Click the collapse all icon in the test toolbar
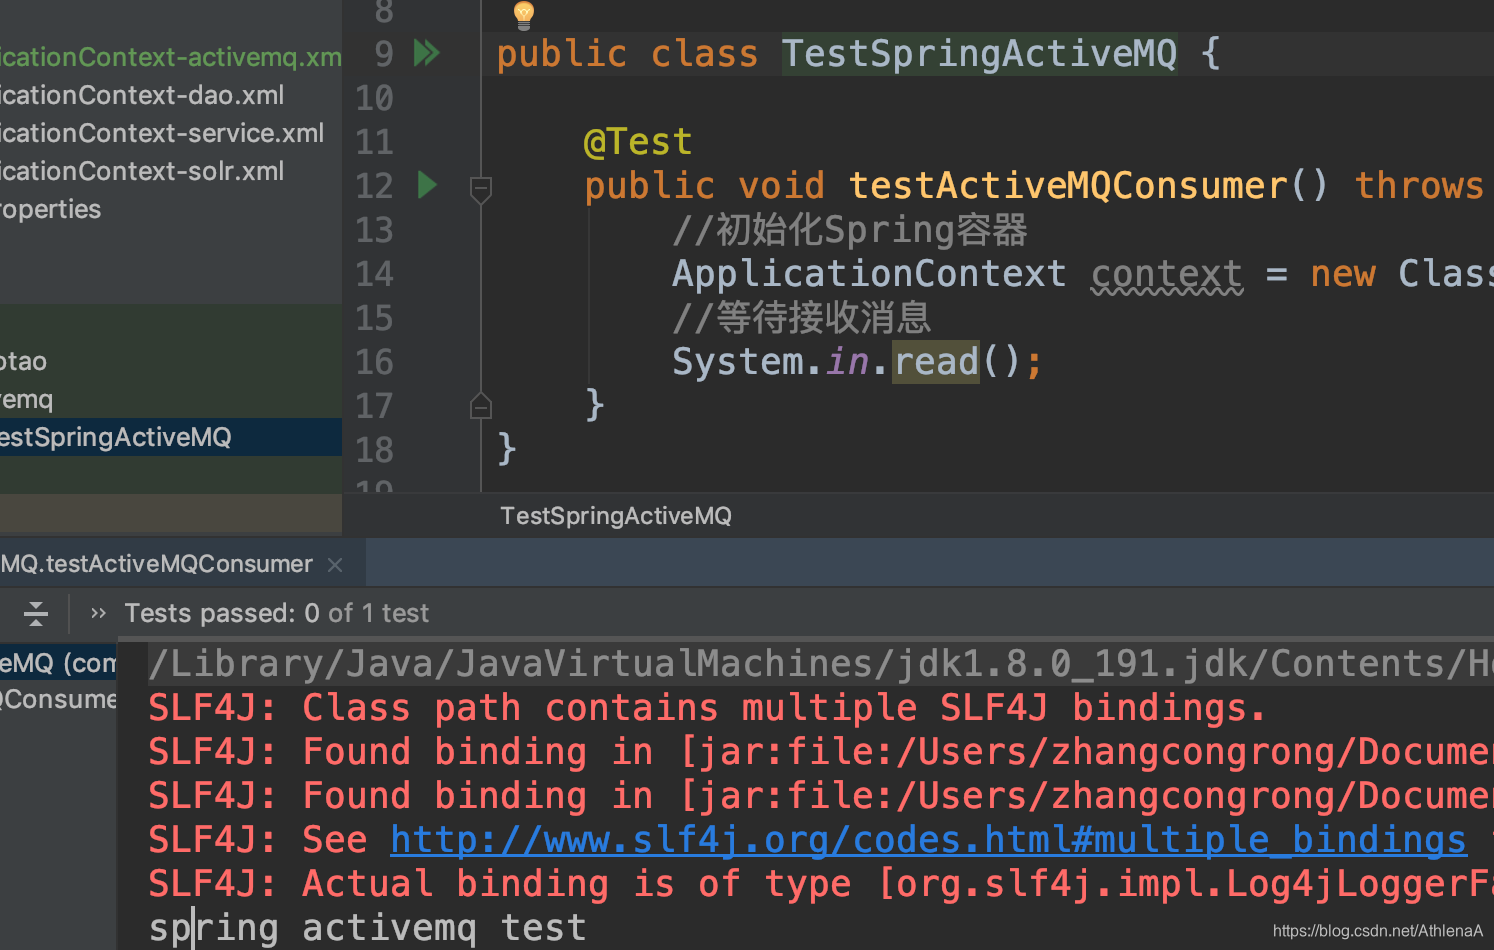 tap(36, 613)
